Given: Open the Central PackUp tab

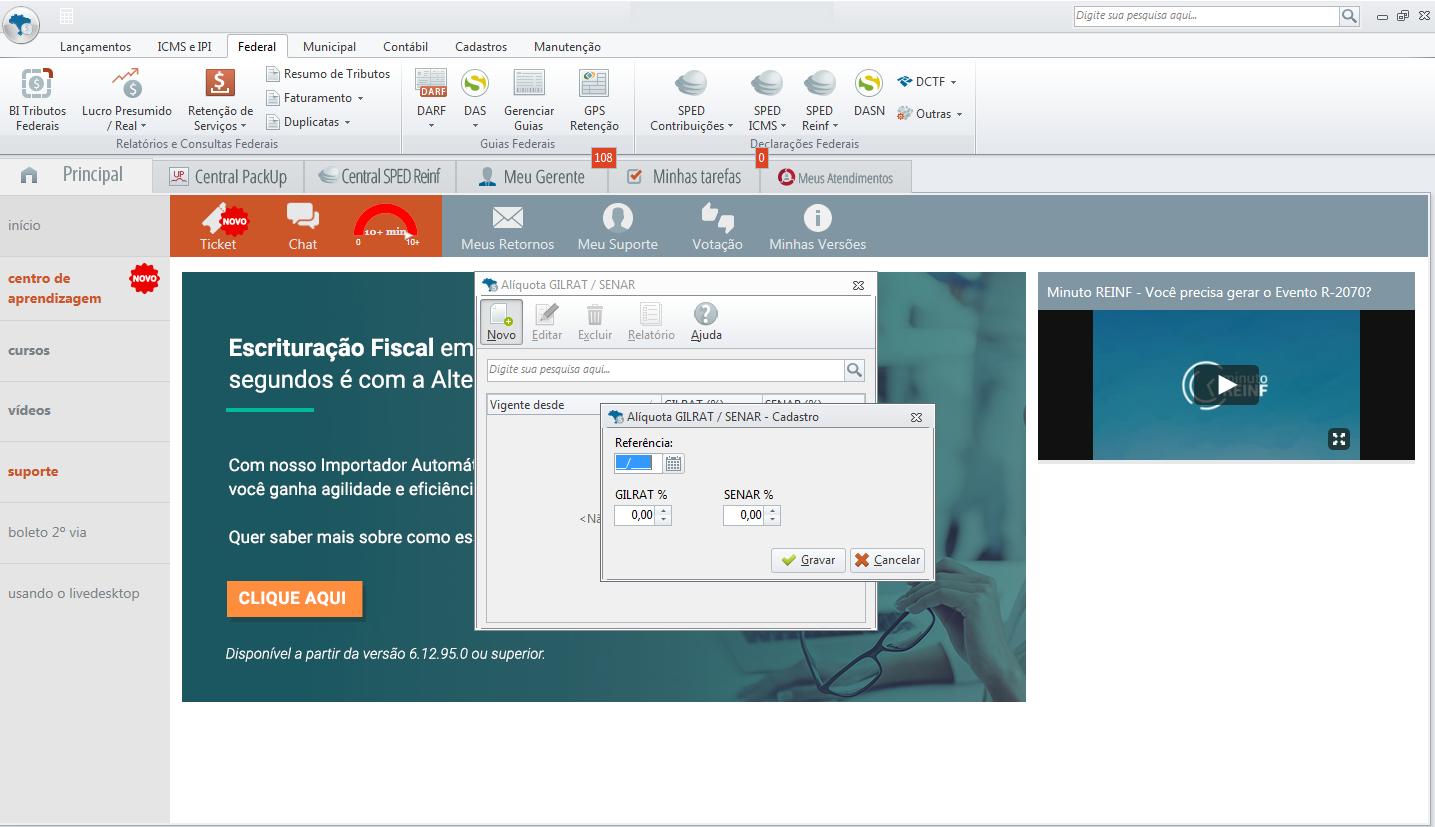Looking at the screenshot, I should (x=228, y=177).
